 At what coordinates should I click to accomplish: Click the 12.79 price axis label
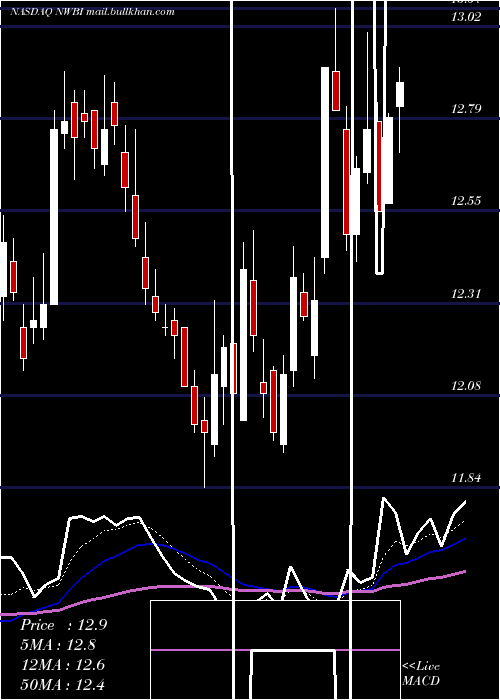point(466,108)
